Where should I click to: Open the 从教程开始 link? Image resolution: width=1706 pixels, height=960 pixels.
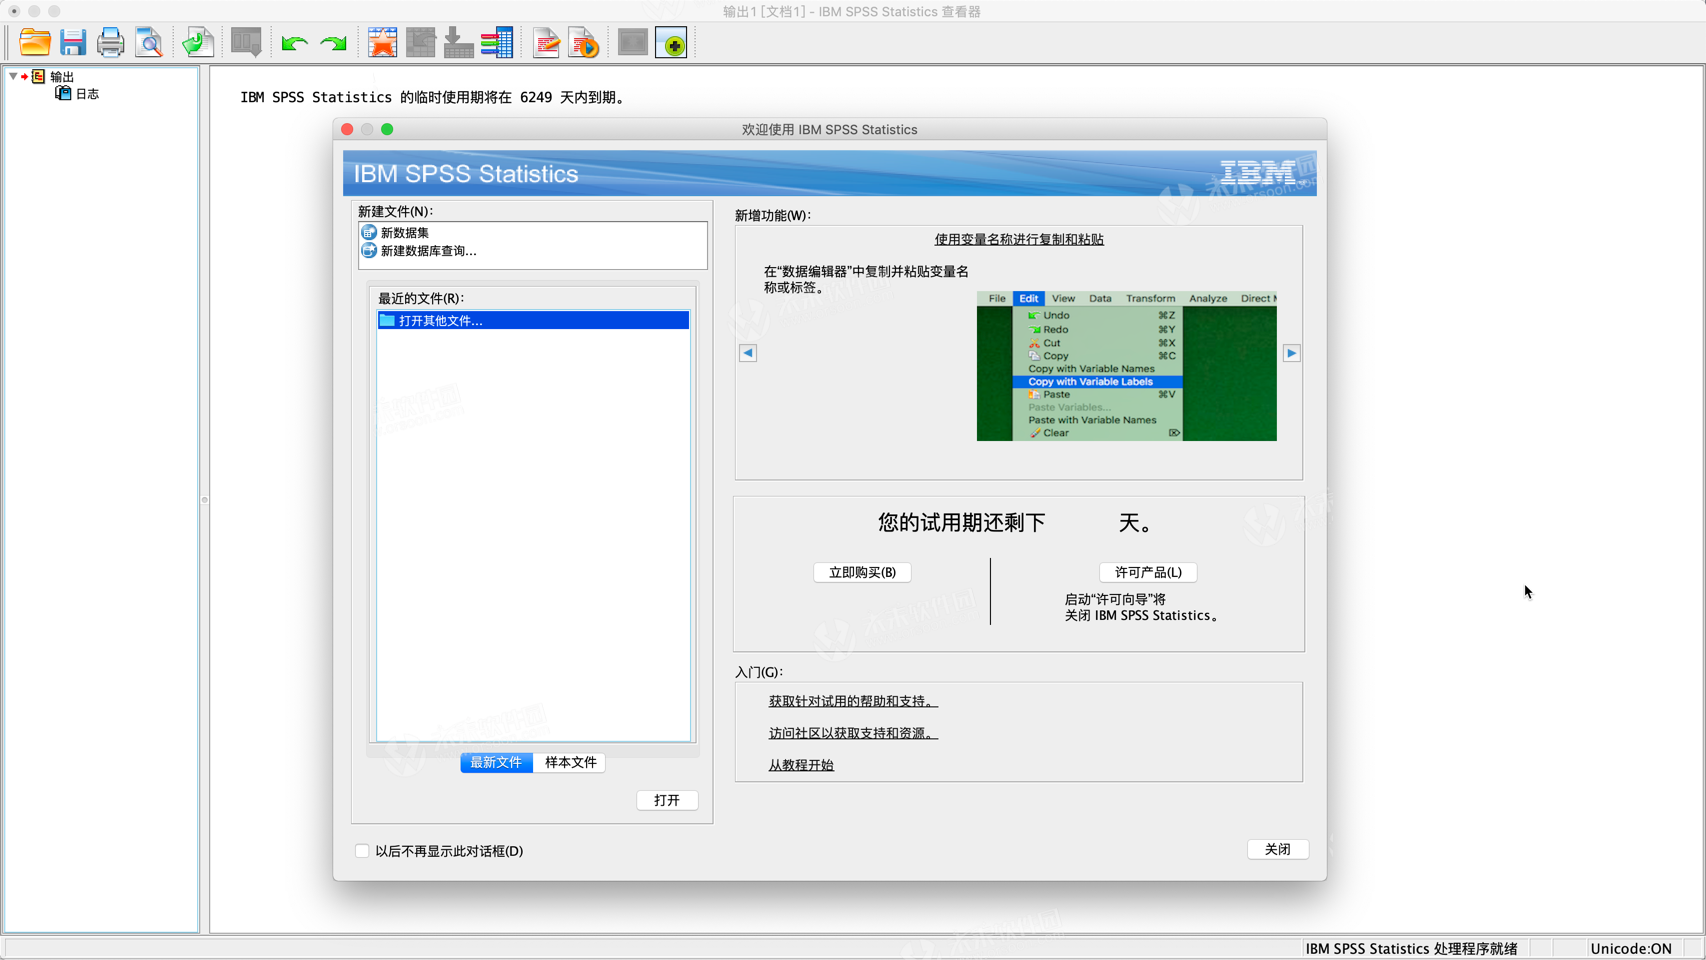(801, 765)
